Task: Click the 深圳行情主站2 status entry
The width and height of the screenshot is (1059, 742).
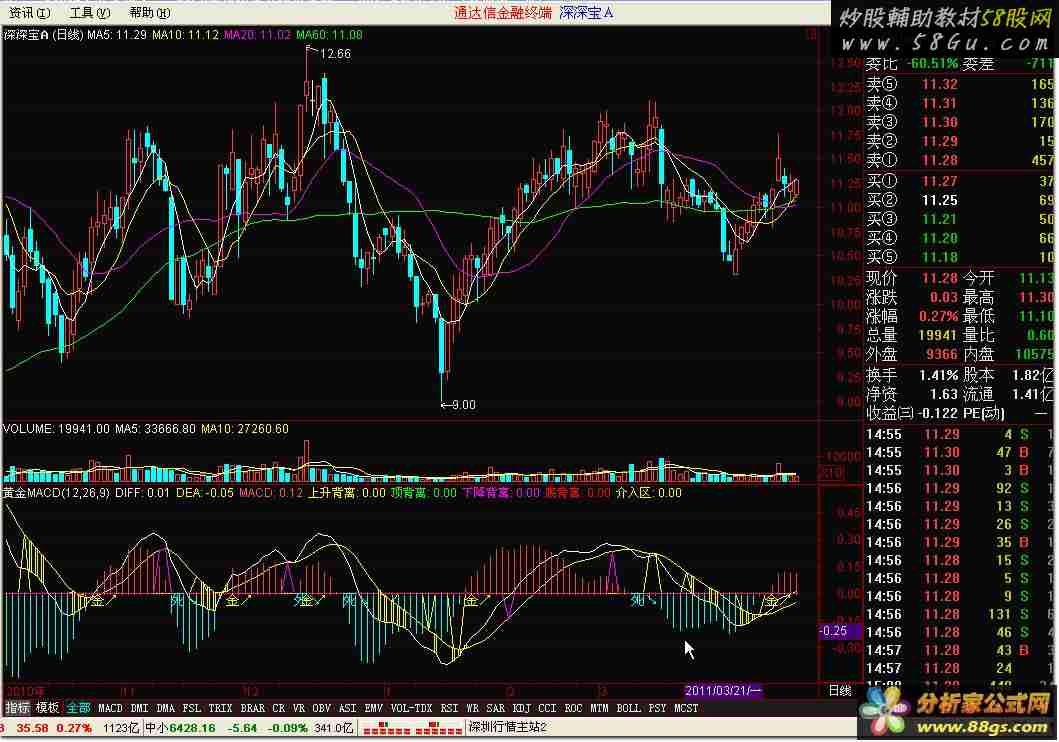Action: 508,728
